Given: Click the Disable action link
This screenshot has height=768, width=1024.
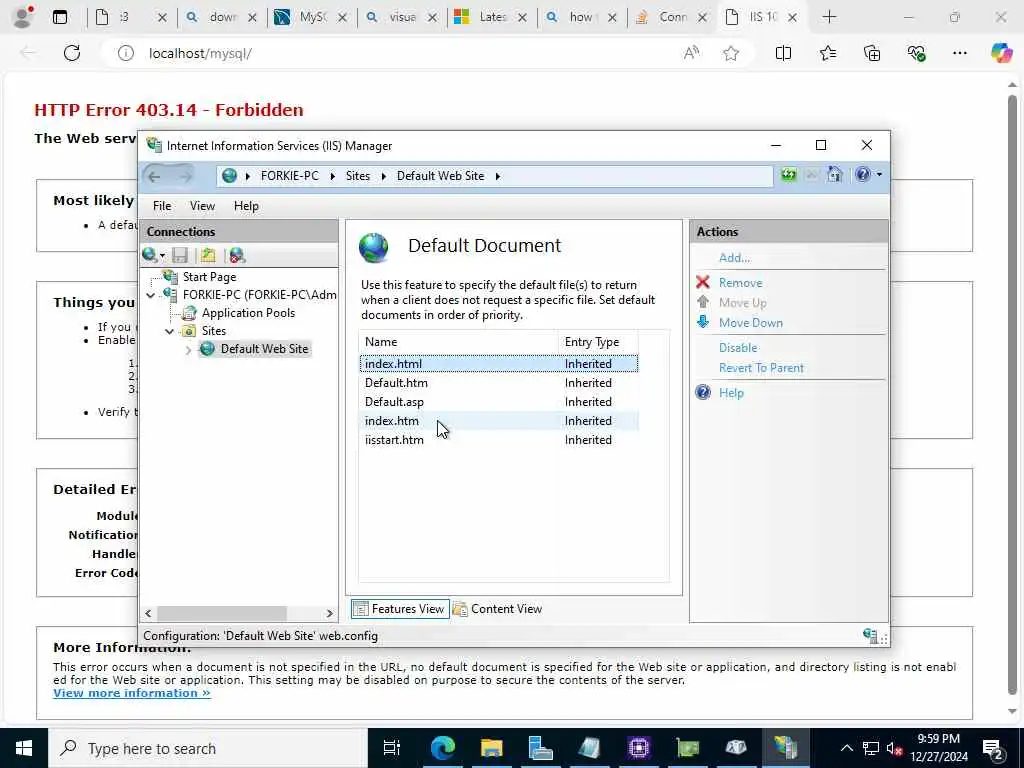Looking at the screenshot, I should click(x=738, y=347).
